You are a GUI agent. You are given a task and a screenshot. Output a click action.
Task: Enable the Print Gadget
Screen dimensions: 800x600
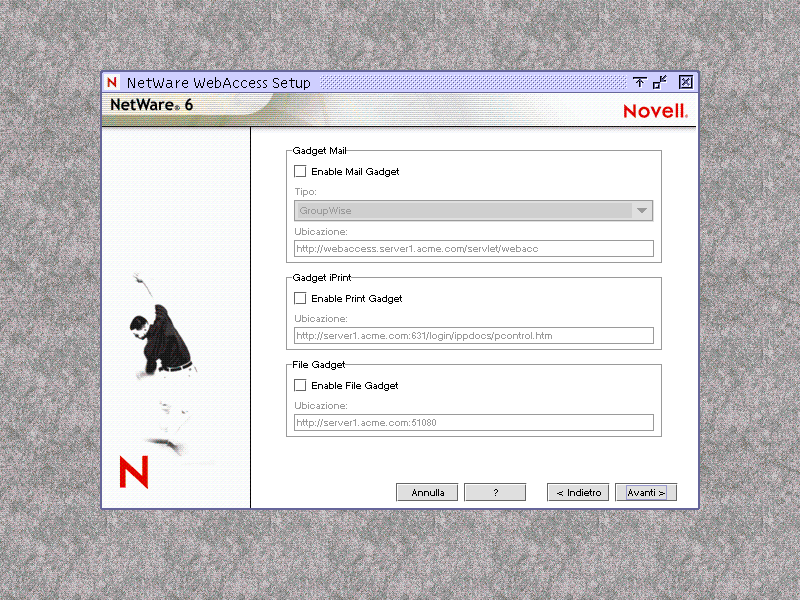pos(300,298)
